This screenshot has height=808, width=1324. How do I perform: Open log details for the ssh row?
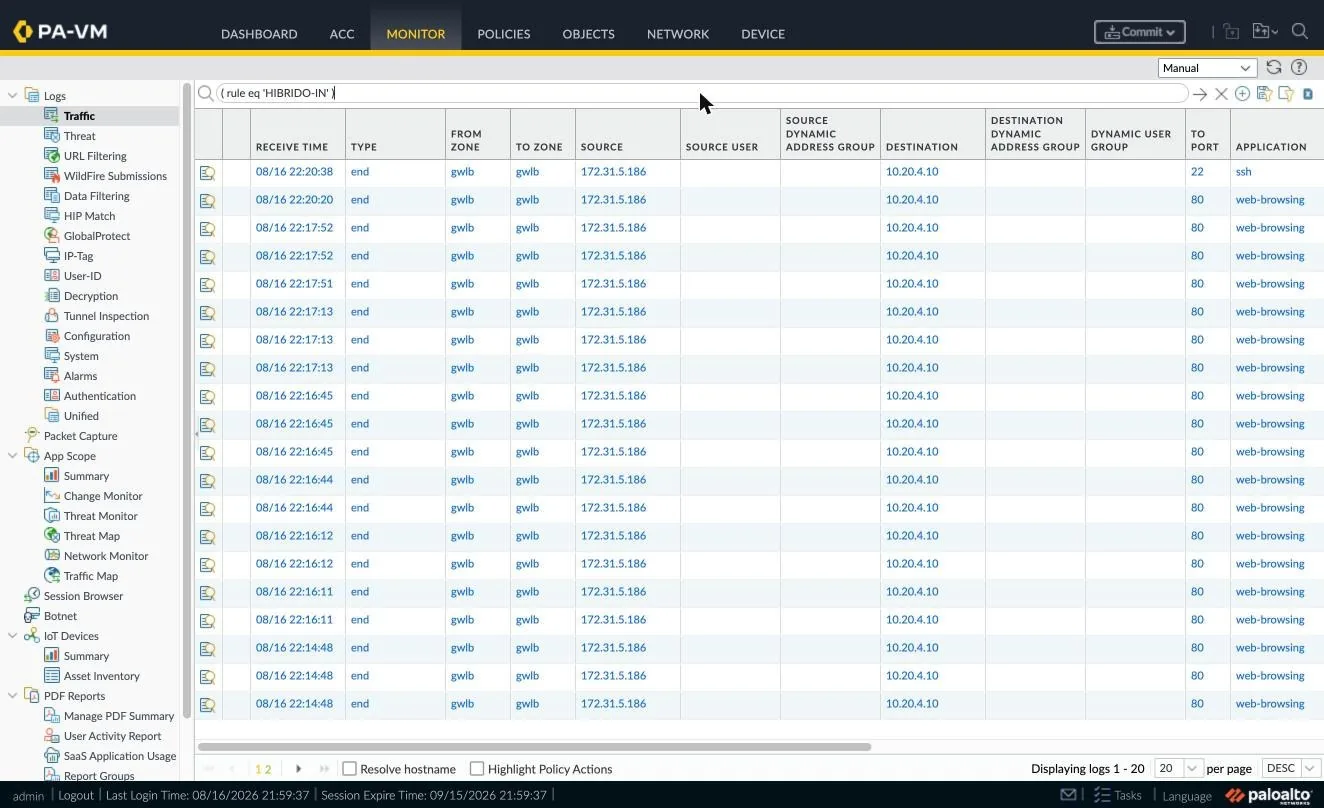[x=207, y=173]
